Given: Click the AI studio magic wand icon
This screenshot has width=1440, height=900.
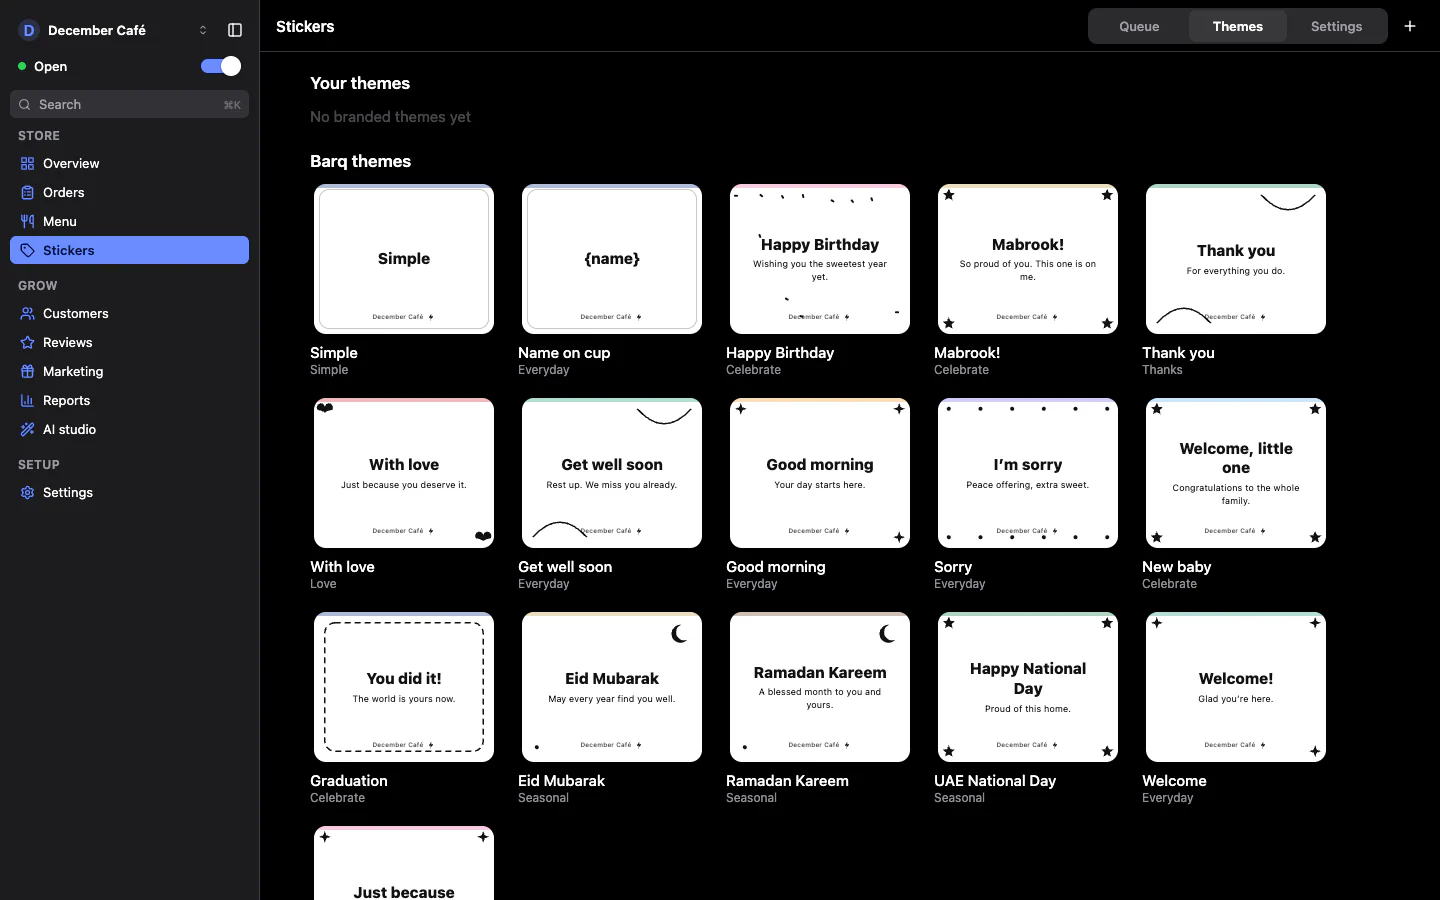Looking at the screenshot, I should click(27, 429).
